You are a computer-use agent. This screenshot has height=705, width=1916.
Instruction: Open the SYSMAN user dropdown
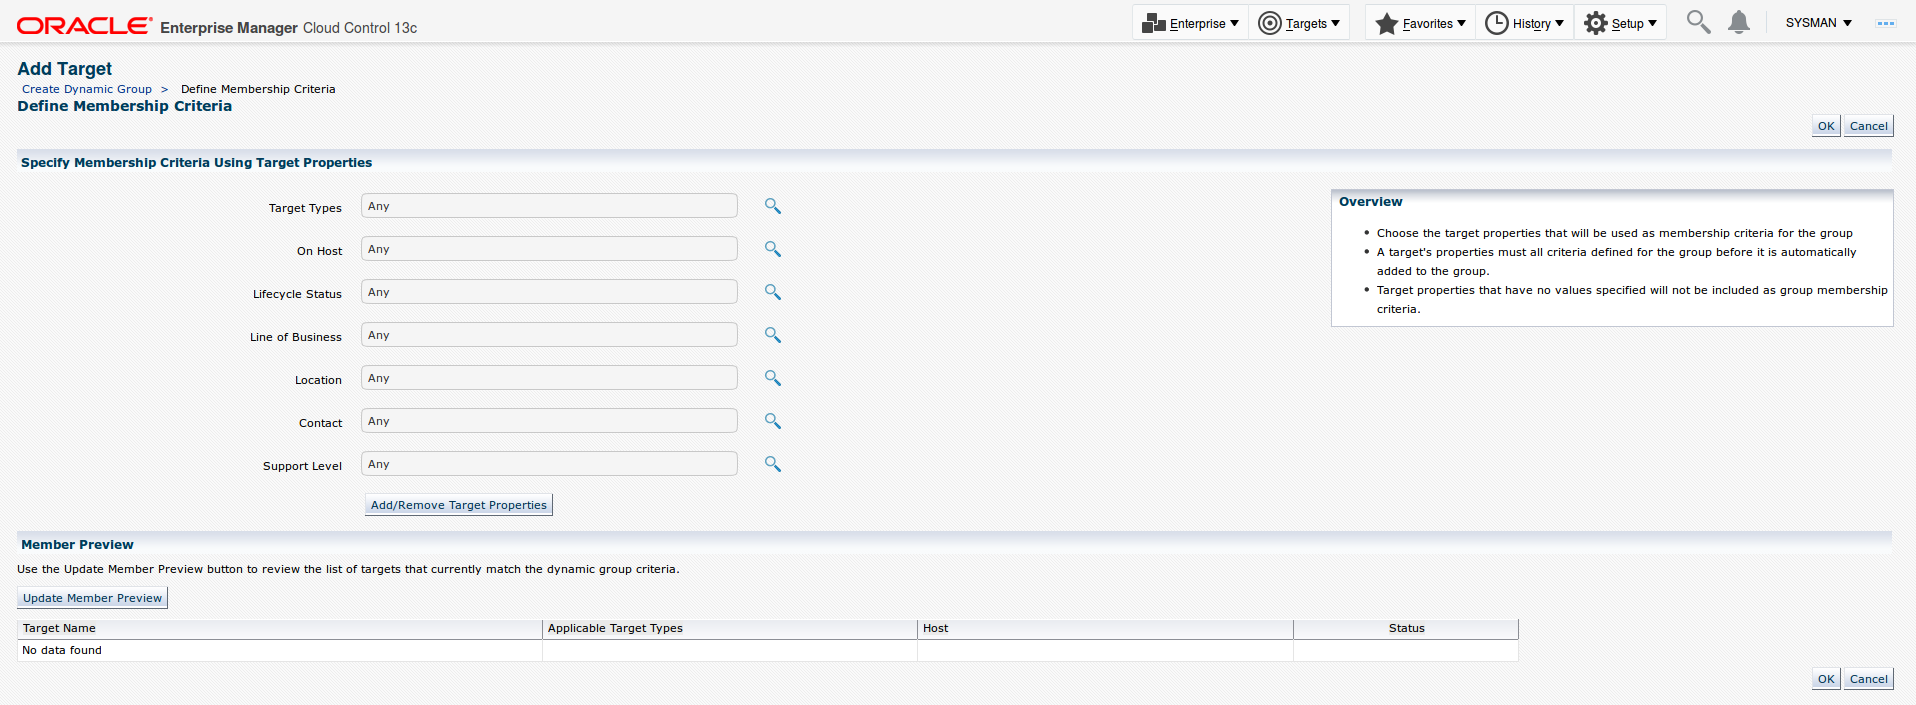click(x=1818, y=23)
